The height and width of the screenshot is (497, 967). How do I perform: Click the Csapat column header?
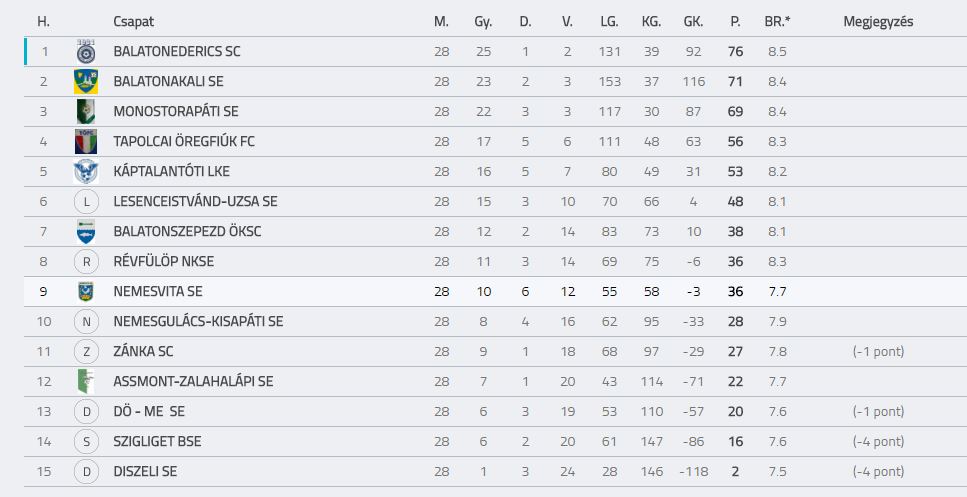133,22
